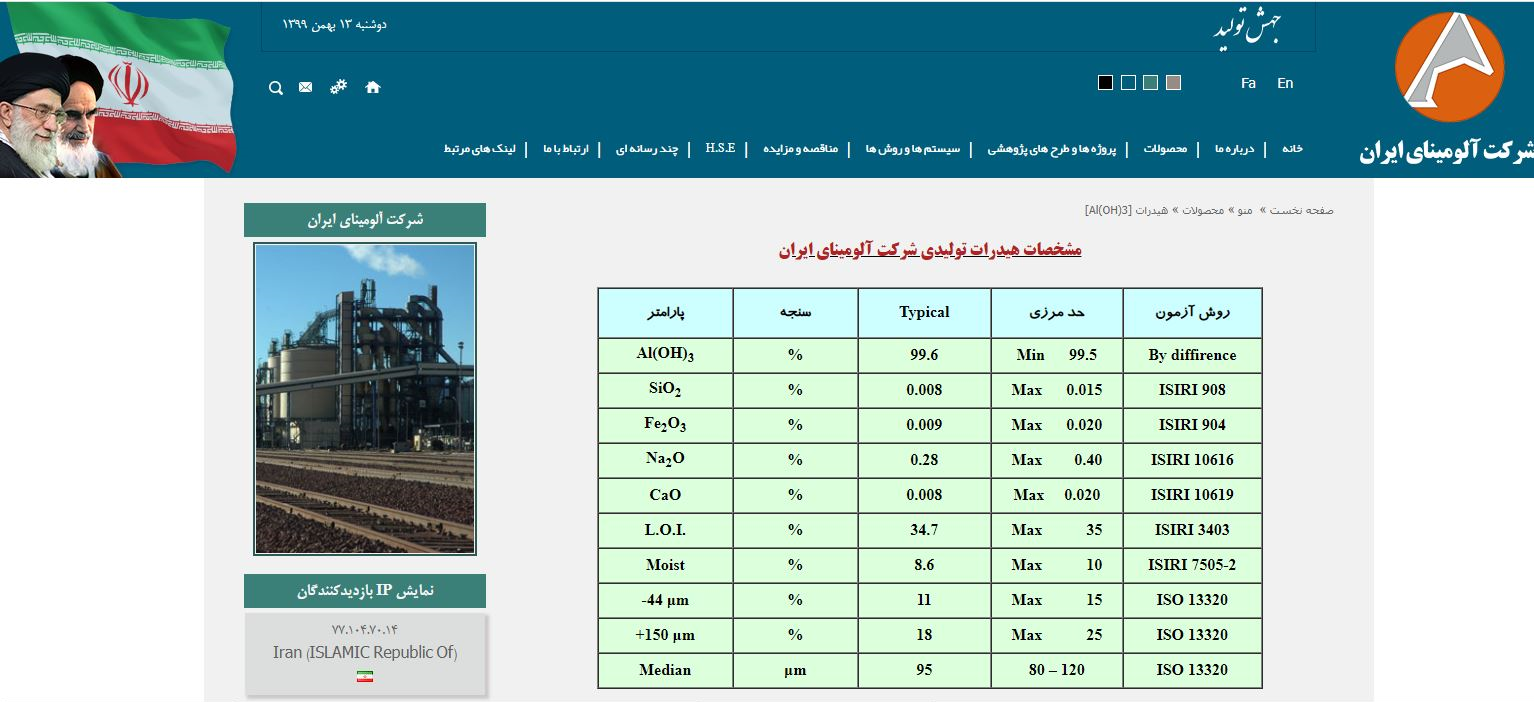
Task: Click the limit range 80 – 120
Action: [1057, 670]
